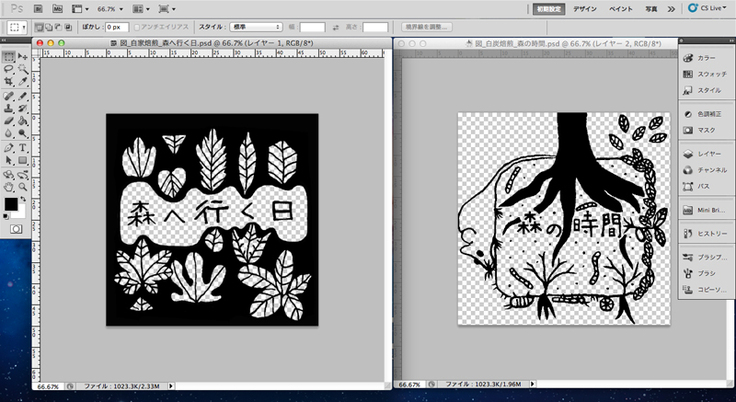
Task: Launch Bridge from the Br icon
Action: [x=35, y=7]
